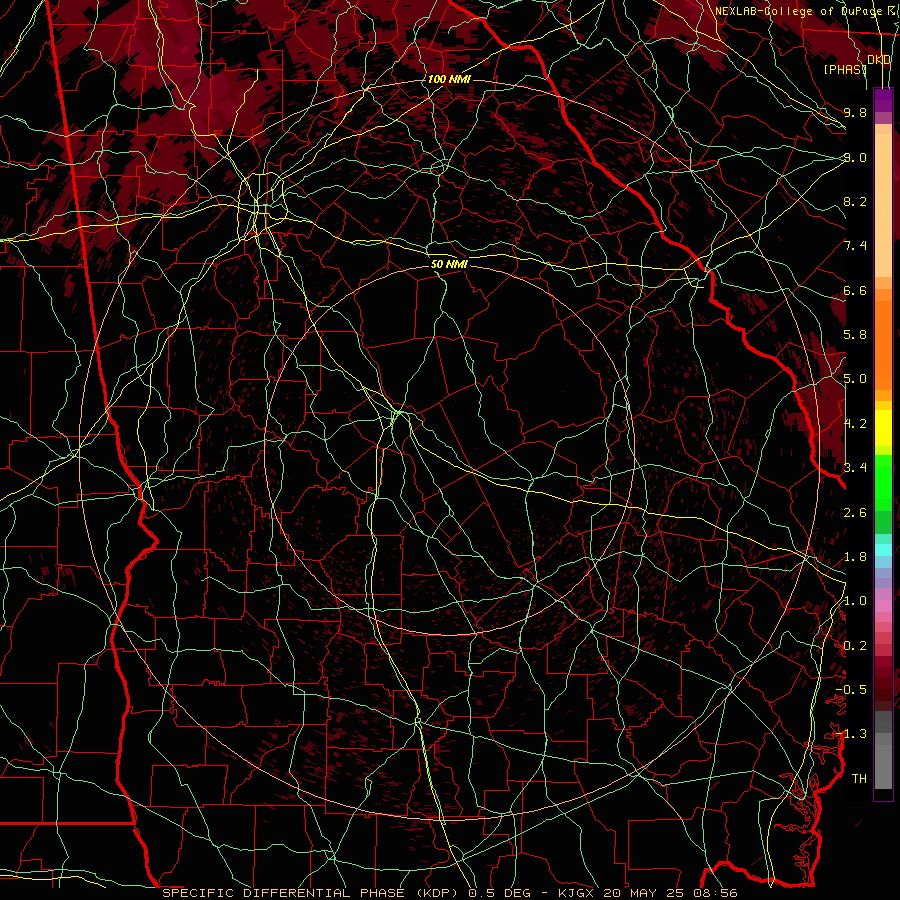Image resolution: width=900 pixels, height=900 pixels.
Task: Click the "-1.3" scale value
Action: (x=852, y=734)
